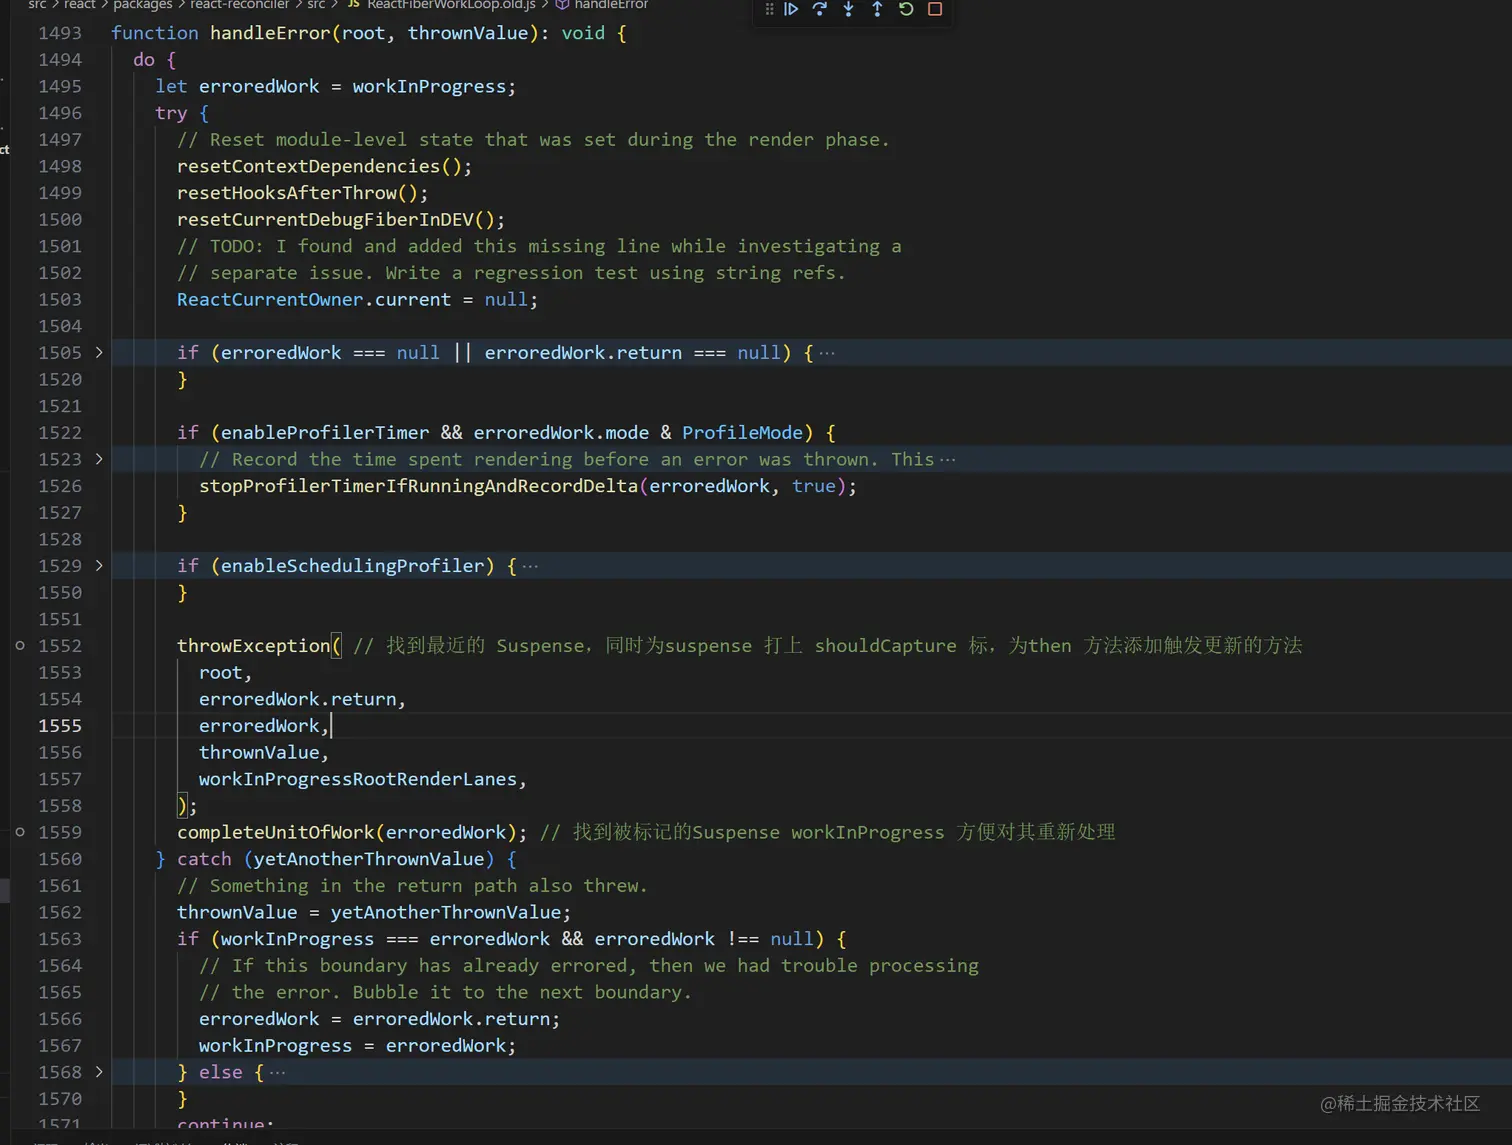The width and height of the screenshot is (1512, 1145).
Task: Click the ProfileMode identifier
Action: pyautogui.click(x=742, y=433)
